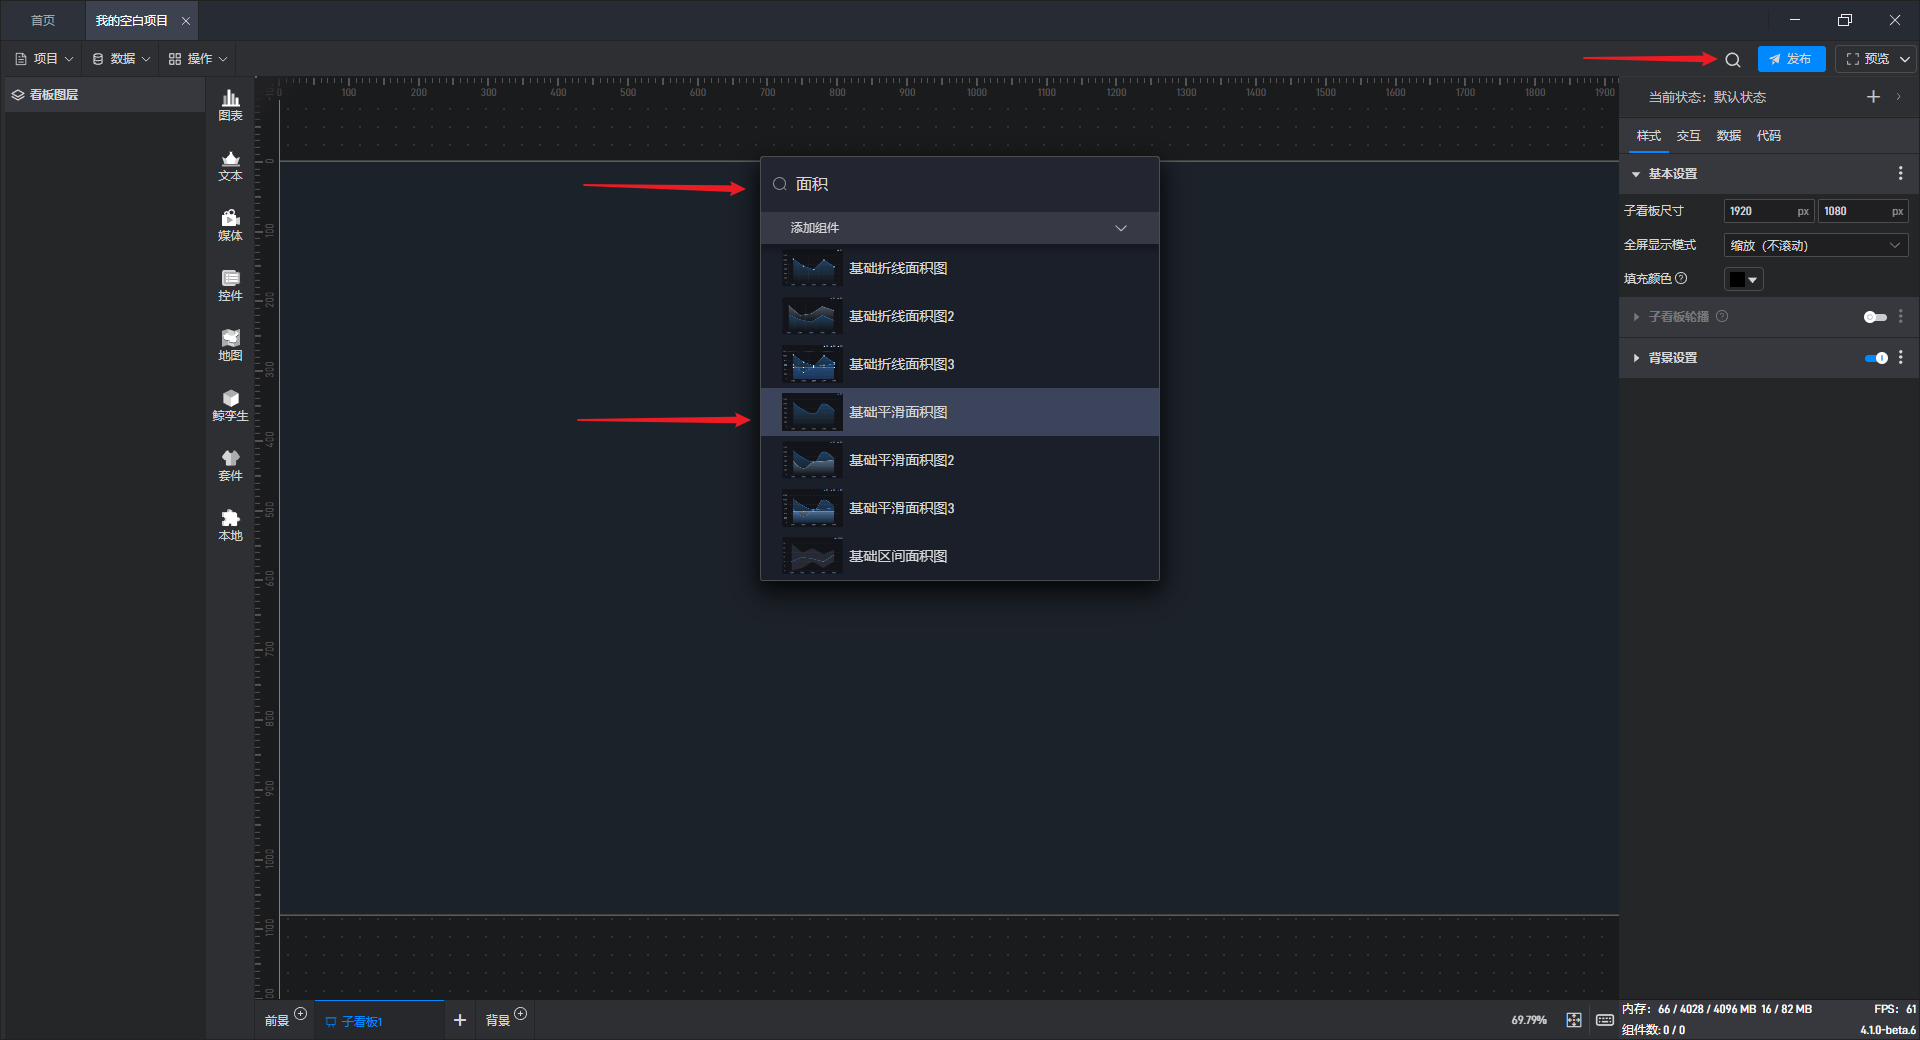Click fit-to-screen icon in bottom bar

[1574, 1020]
